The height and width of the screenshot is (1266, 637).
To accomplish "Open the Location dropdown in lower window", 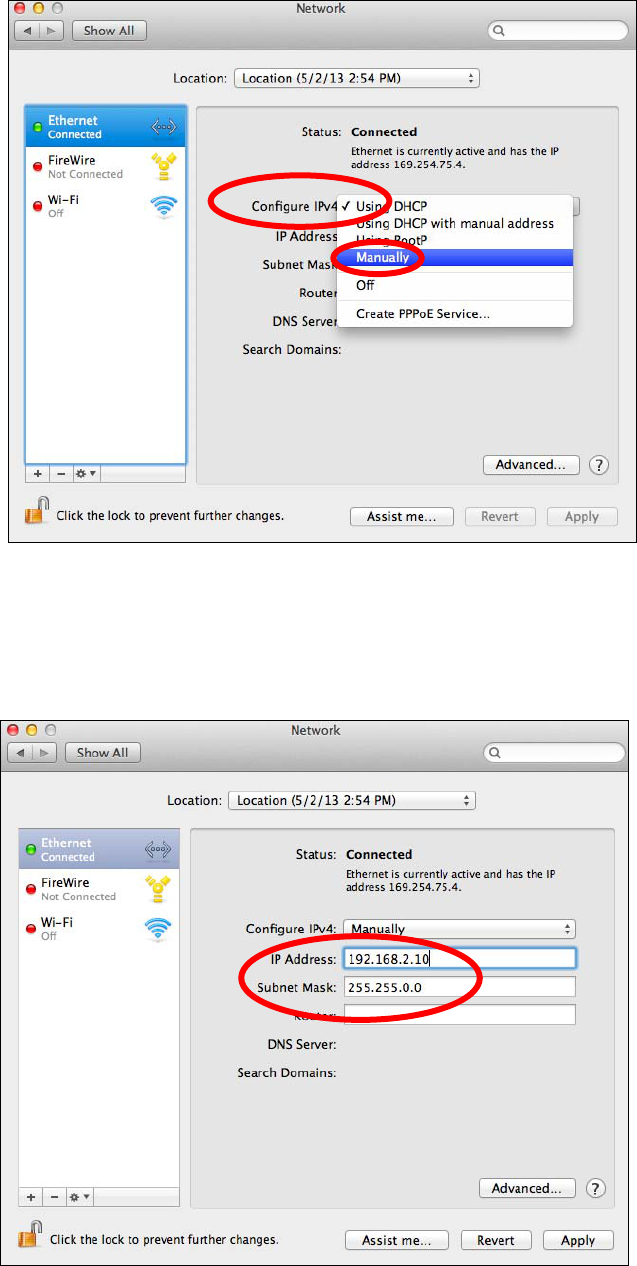I will point(352,800).
